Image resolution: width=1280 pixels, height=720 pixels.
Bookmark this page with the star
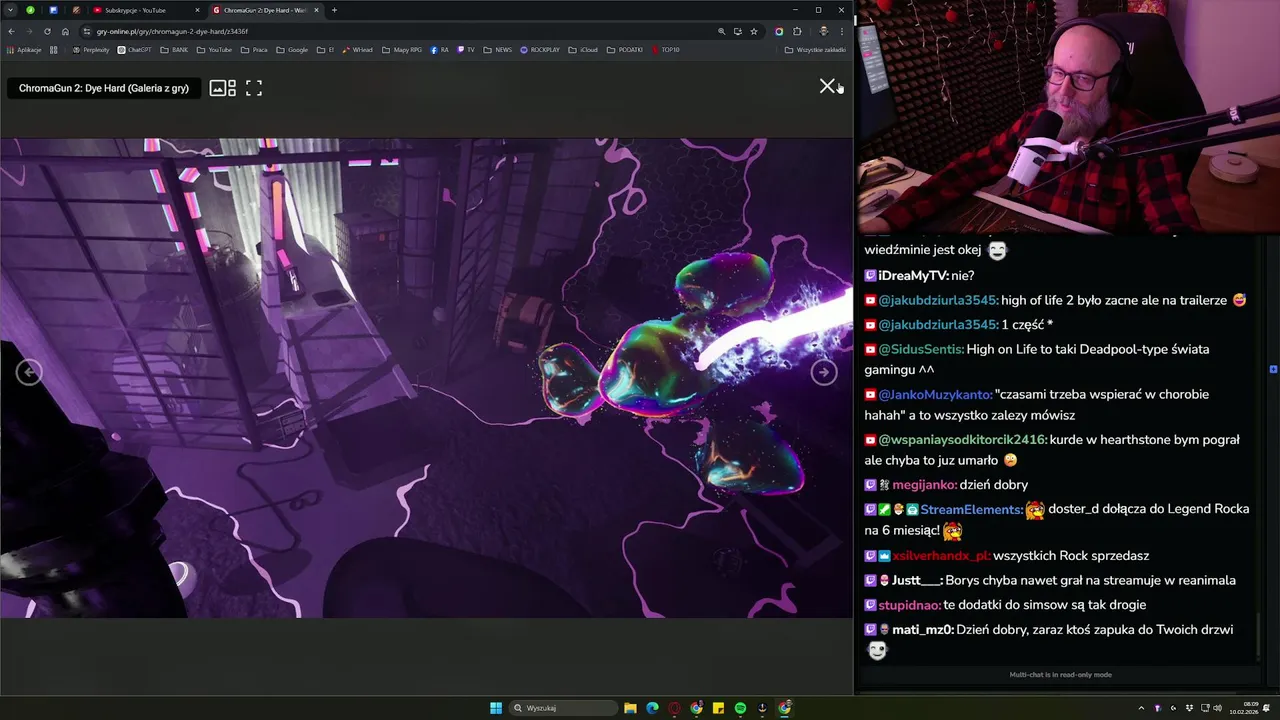pyautogui.click(x=754, y=31)
